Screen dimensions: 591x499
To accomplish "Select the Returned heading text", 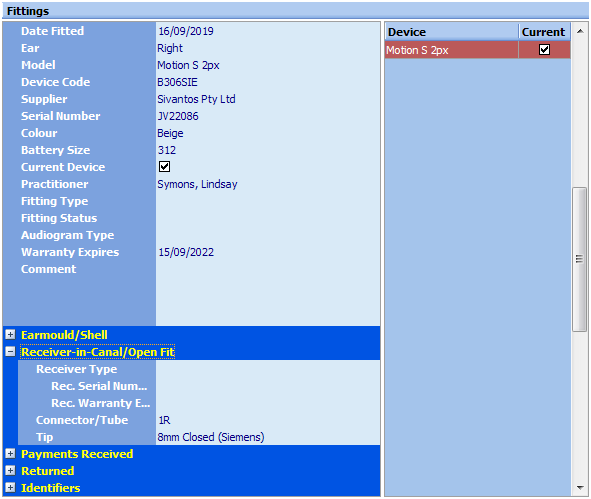I will tap(47, 471).
